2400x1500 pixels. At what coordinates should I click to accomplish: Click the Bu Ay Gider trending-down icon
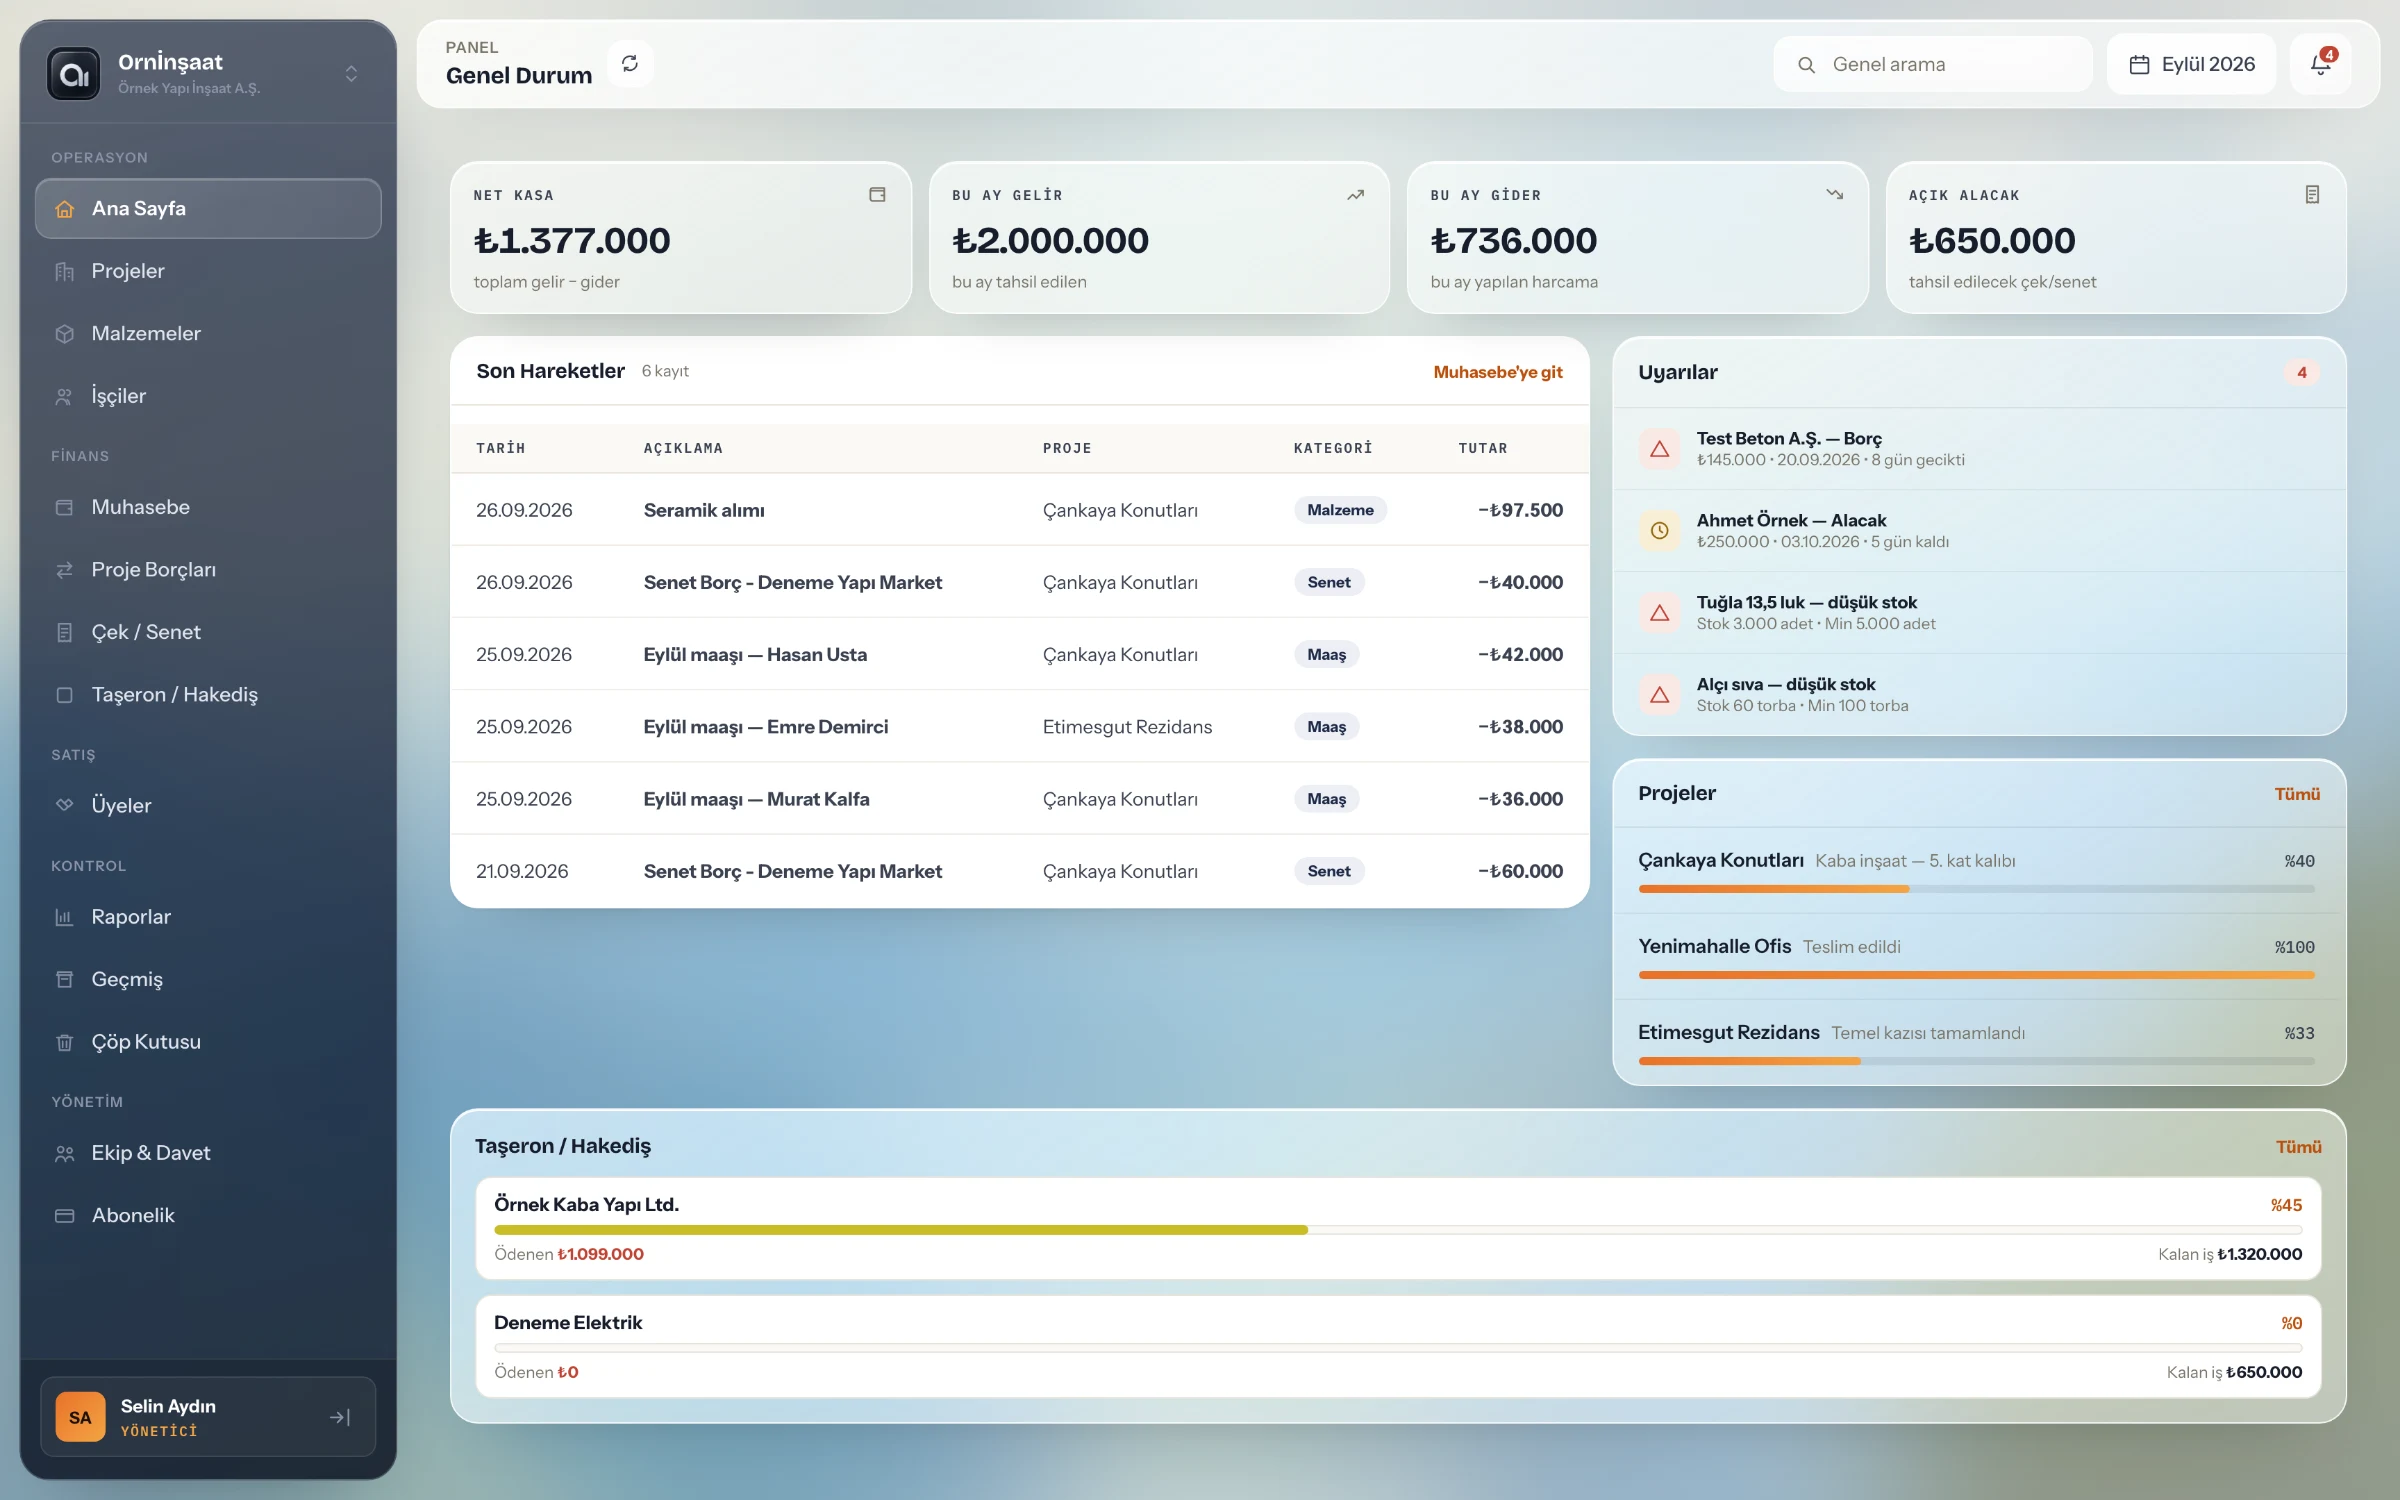click(x=1834, y=195)
